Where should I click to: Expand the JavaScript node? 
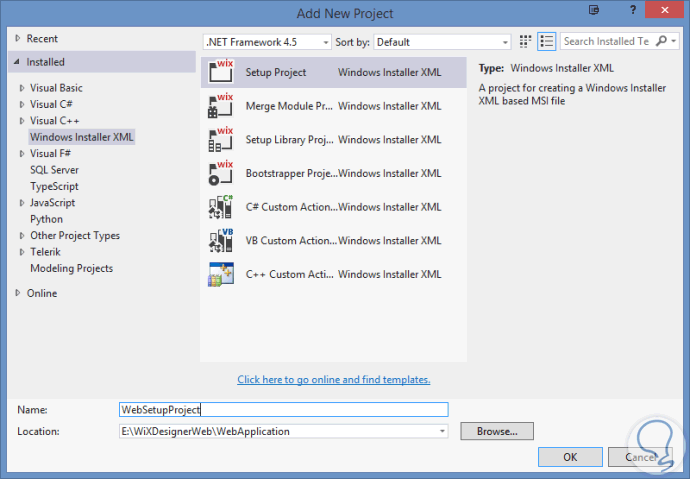point(22,203)
